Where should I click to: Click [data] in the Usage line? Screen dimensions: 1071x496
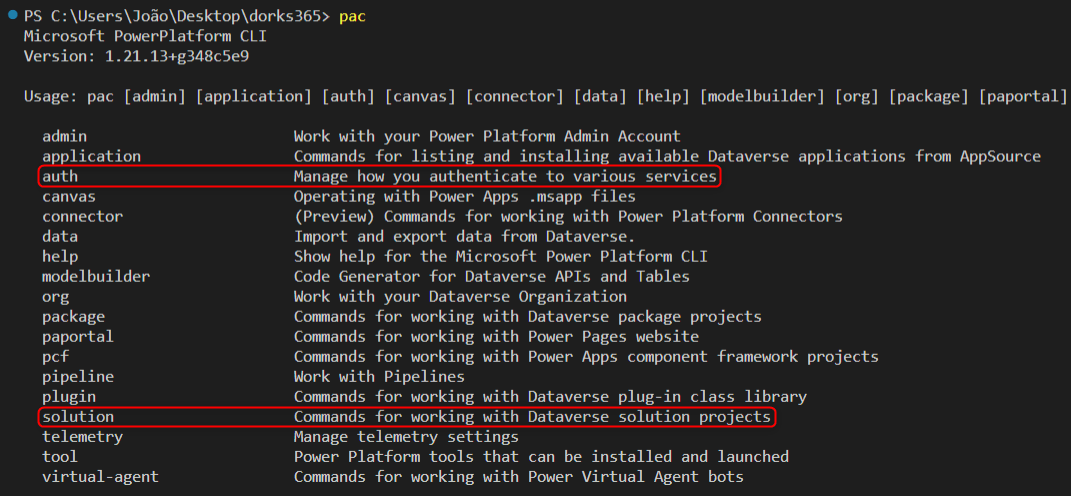[x=600, y=96]
